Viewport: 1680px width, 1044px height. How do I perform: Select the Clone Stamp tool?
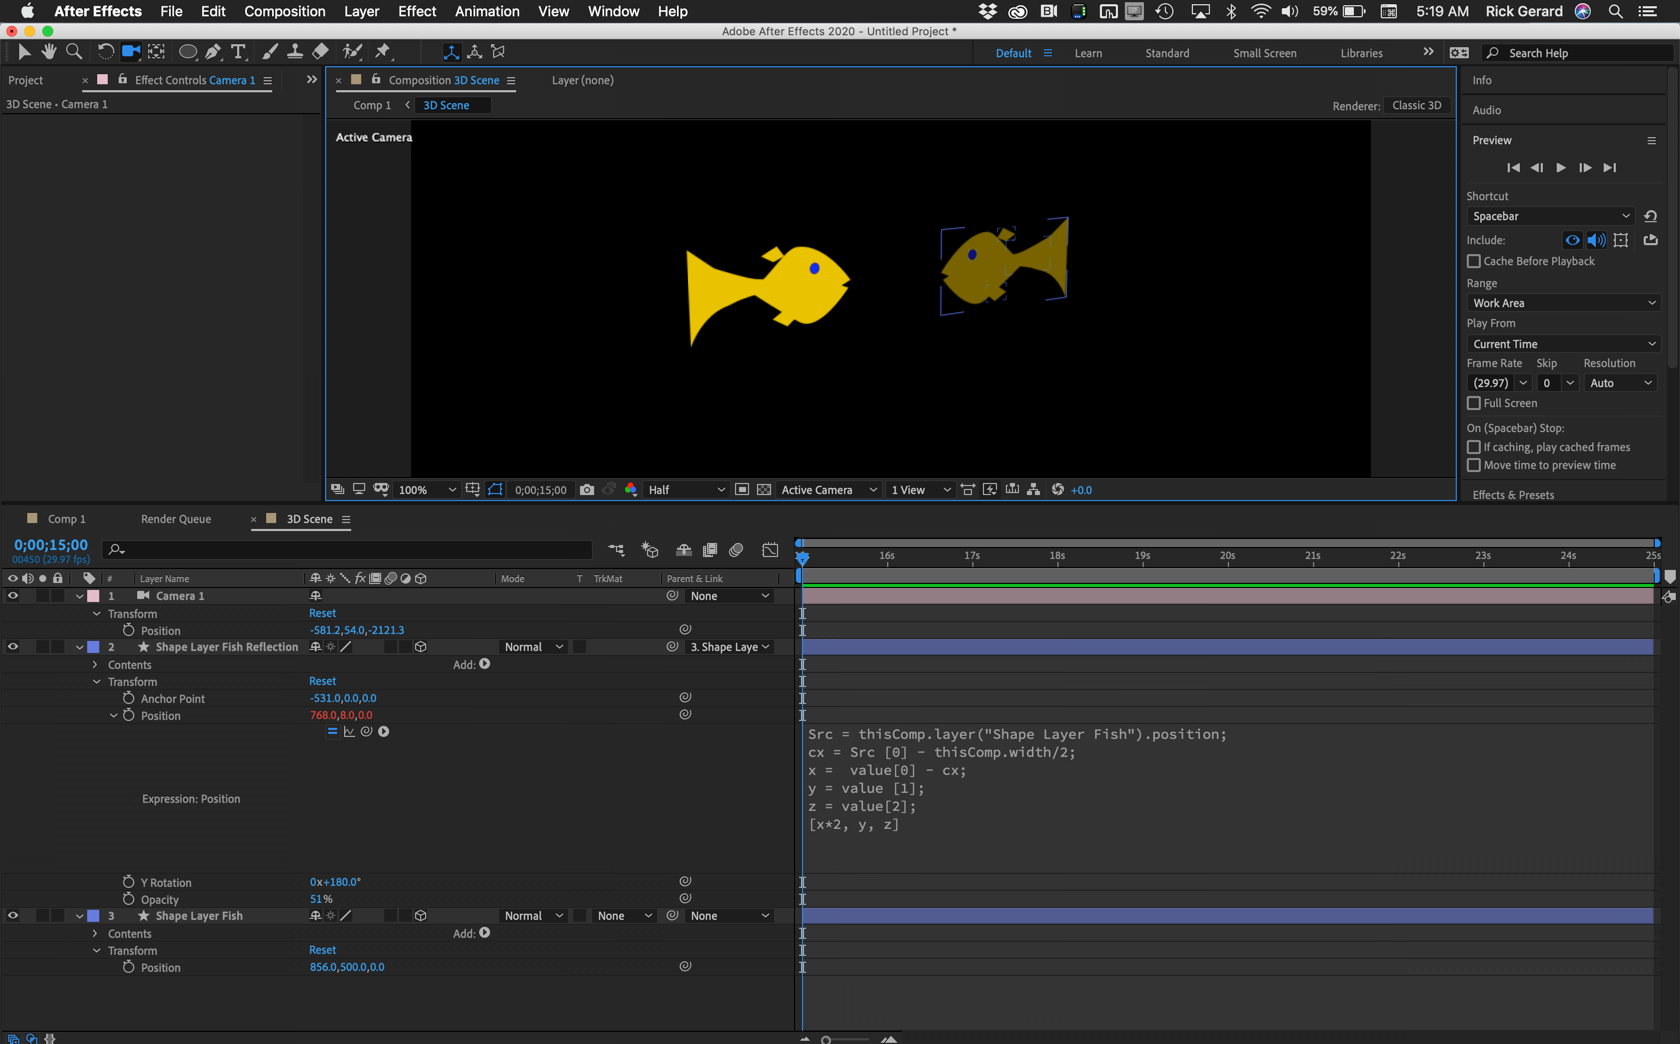tap(295, 51)
